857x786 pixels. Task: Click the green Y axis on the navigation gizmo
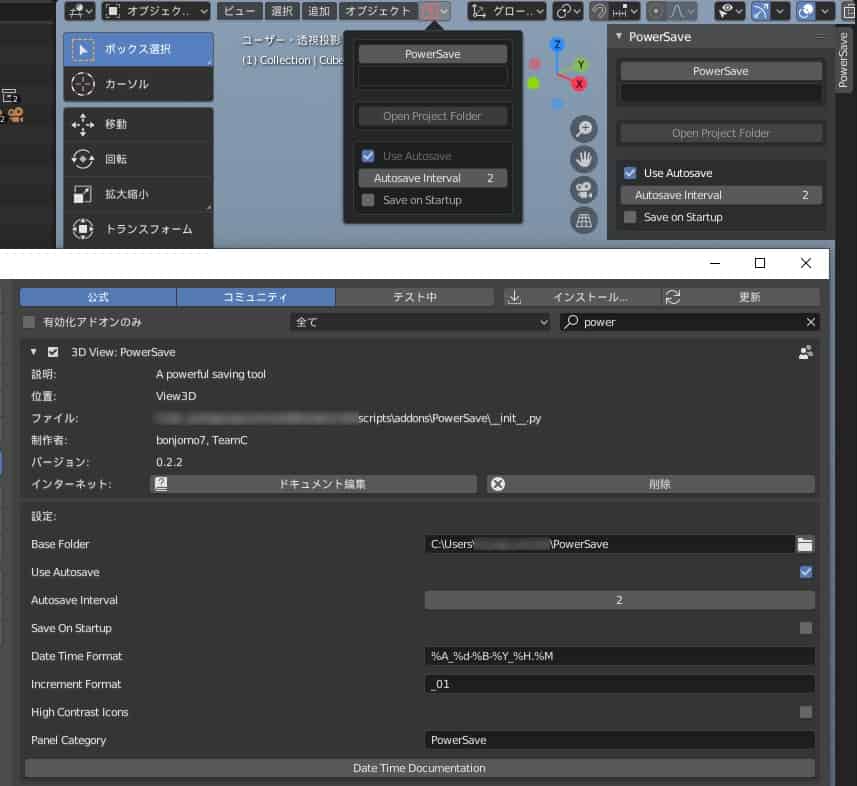click(580, 64)
